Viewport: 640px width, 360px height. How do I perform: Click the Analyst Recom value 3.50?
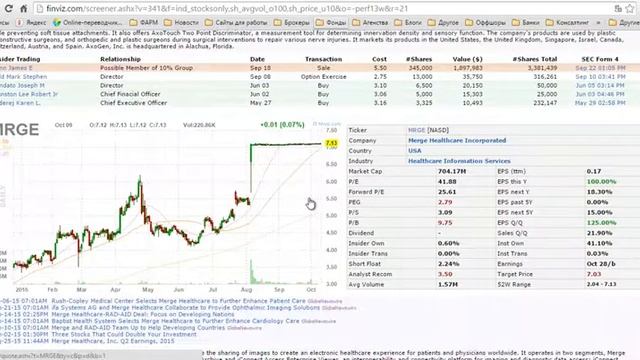pyautogui.click(x=444, y=274)
